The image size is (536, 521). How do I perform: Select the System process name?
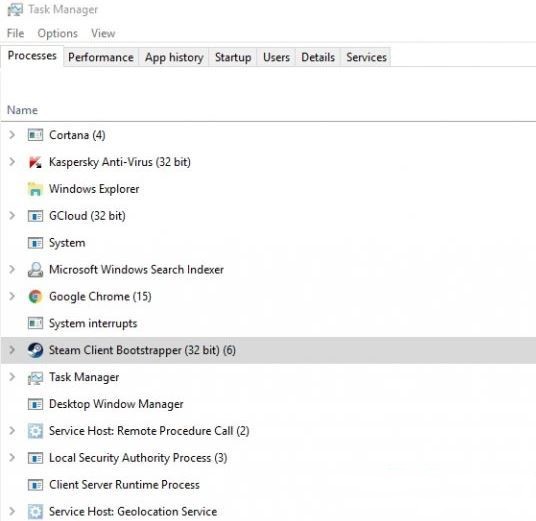click(67, 243)
